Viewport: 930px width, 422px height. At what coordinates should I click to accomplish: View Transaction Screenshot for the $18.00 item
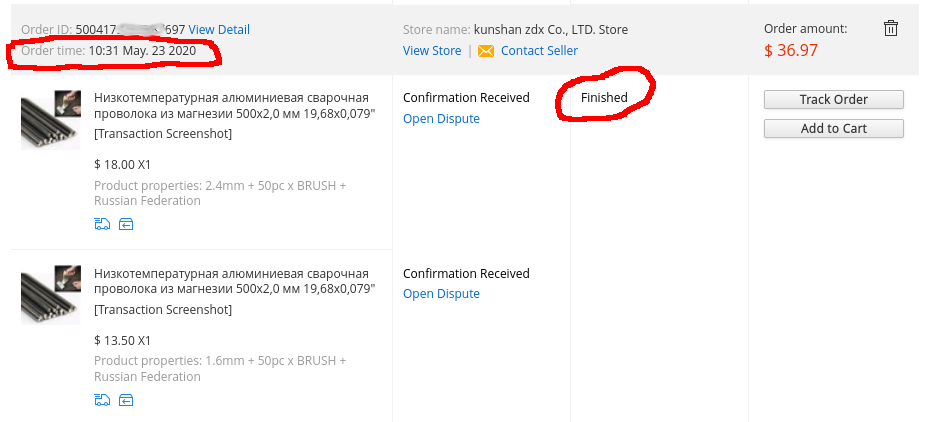click(163, 134)
